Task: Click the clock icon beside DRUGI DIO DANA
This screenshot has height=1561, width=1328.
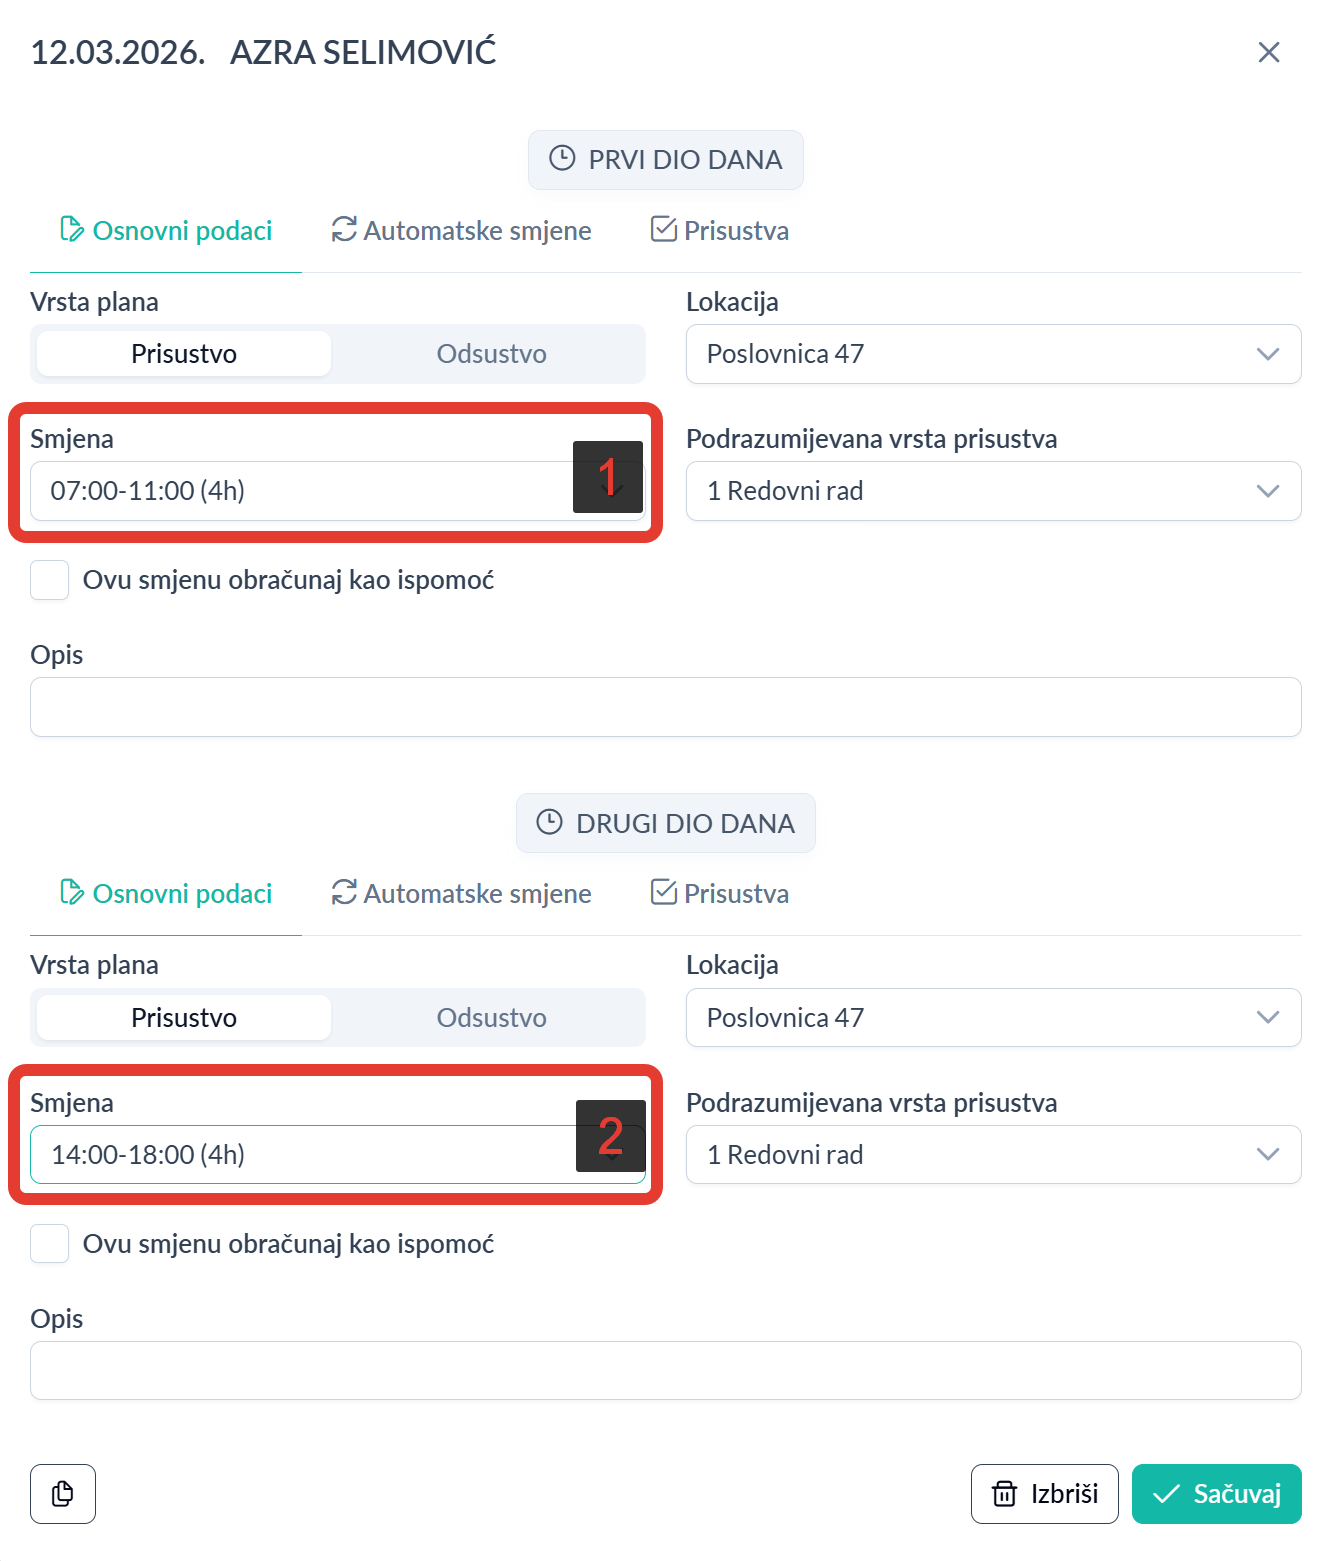Action: coord(550,822)
